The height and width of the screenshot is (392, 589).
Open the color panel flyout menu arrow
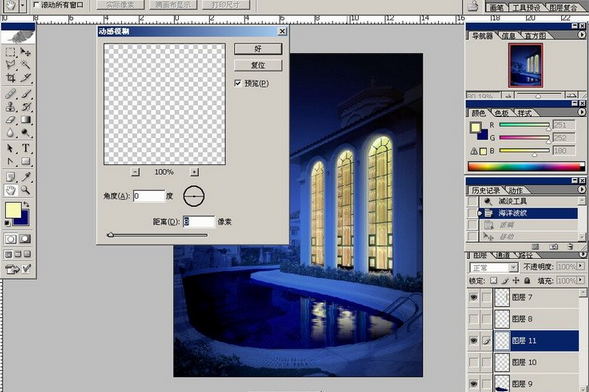tap(581, 112)
